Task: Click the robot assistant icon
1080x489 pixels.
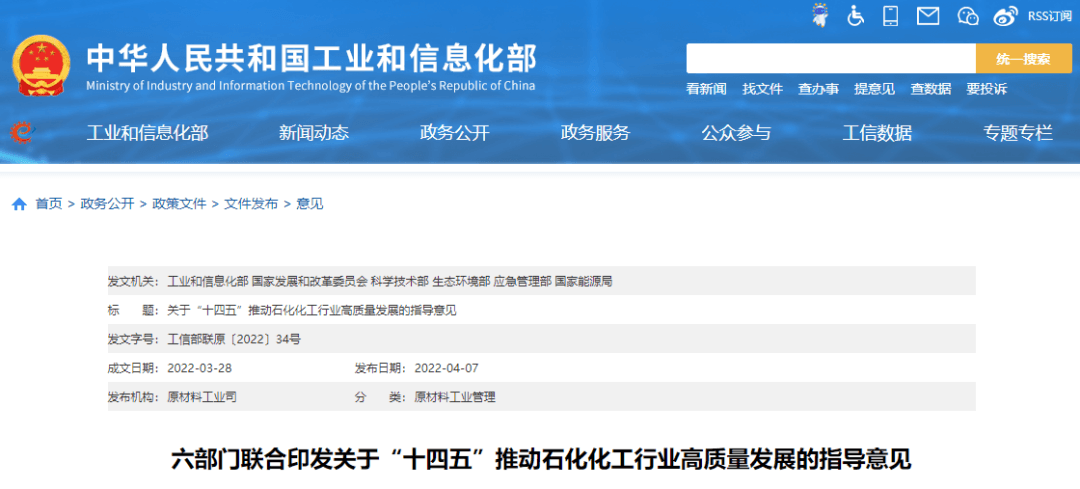Action: (x=820, y=15)
